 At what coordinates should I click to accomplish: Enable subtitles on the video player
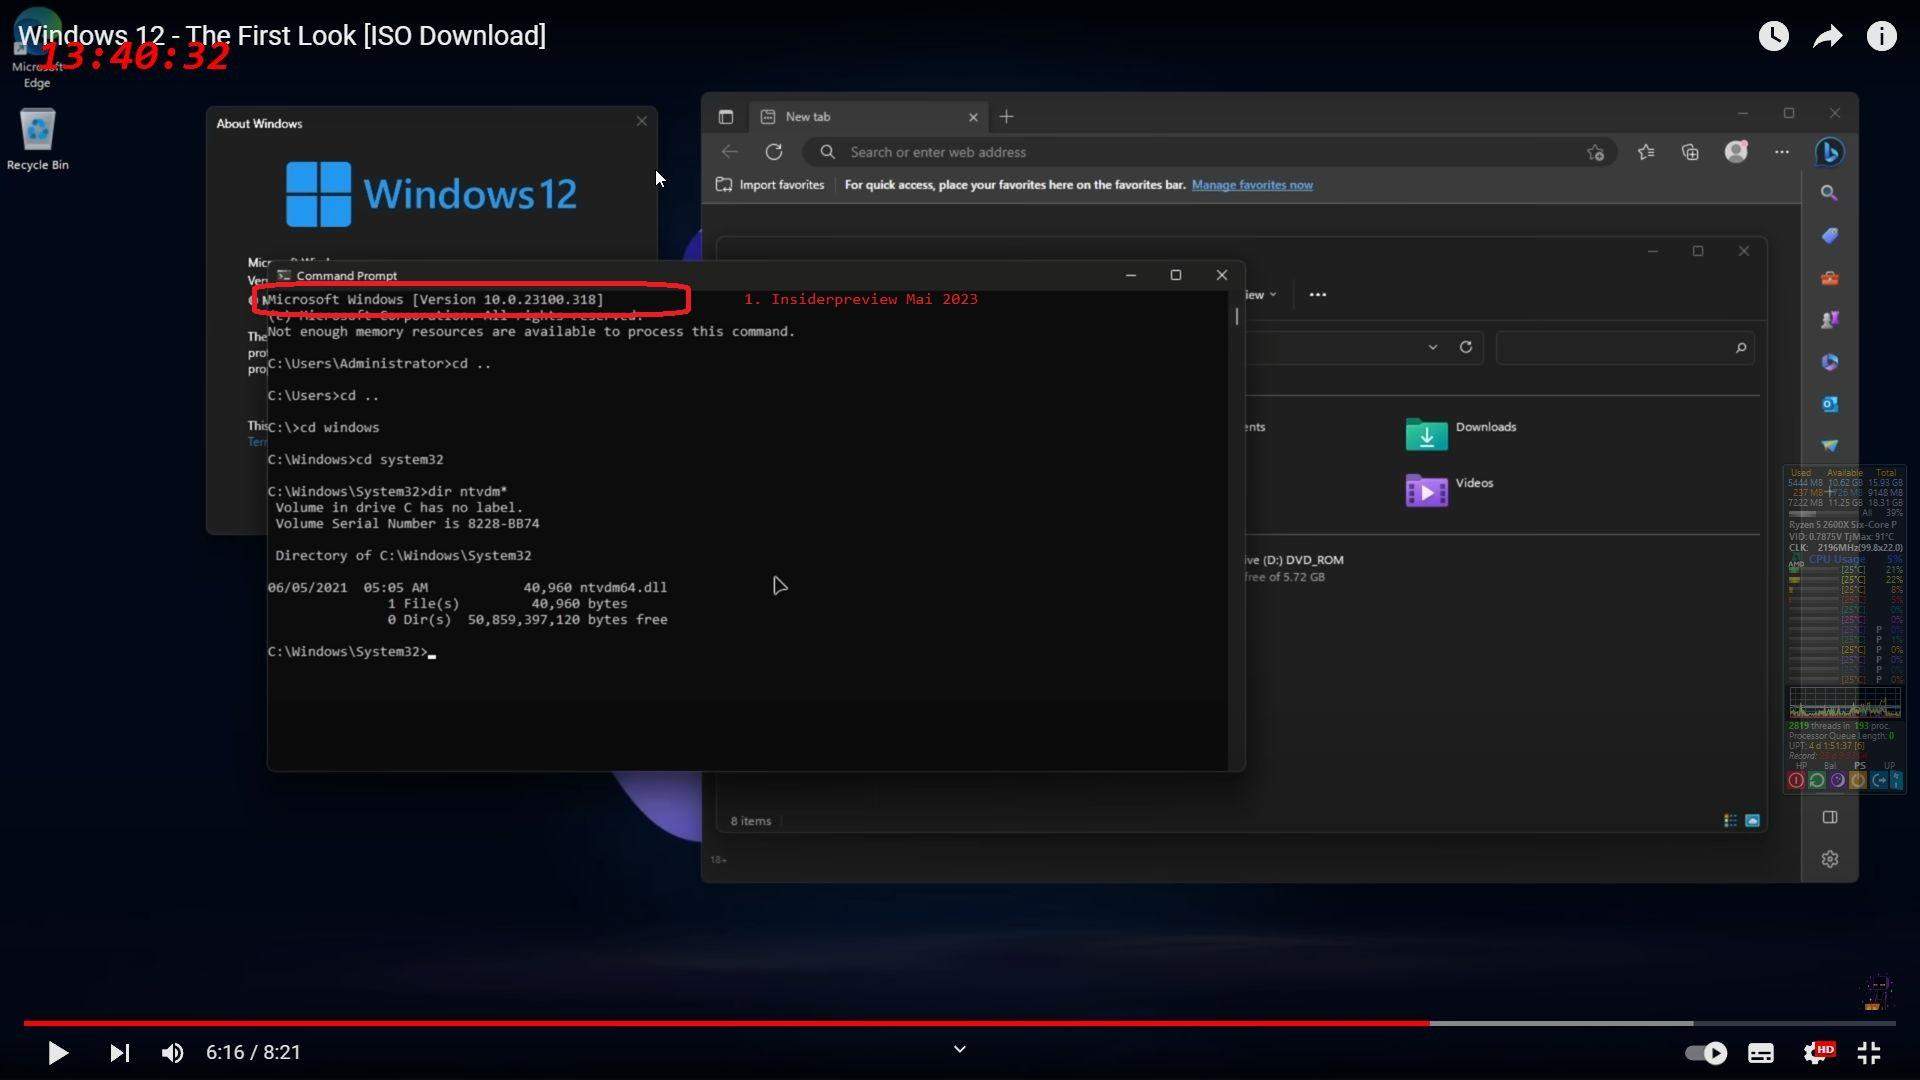[x=1761, y=1053]
